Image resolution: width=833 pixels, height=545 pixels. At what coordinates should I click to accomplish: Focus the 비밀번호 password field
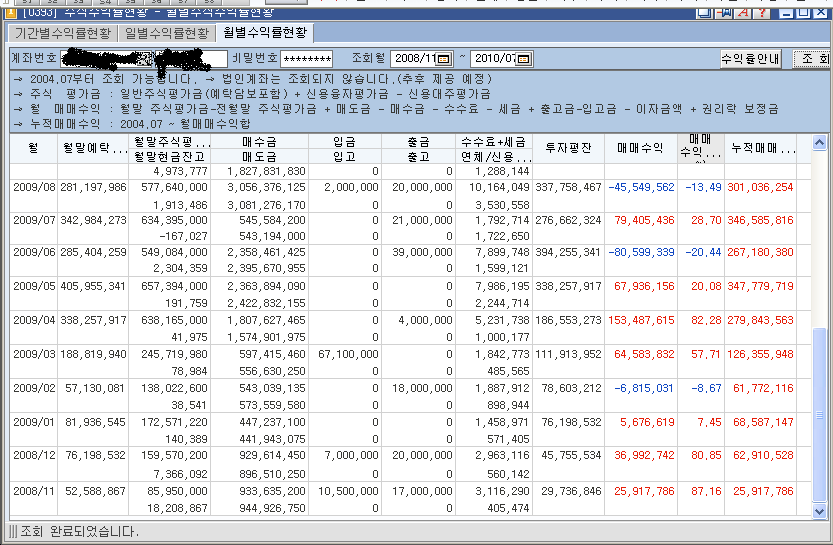(x=307, y=59)
